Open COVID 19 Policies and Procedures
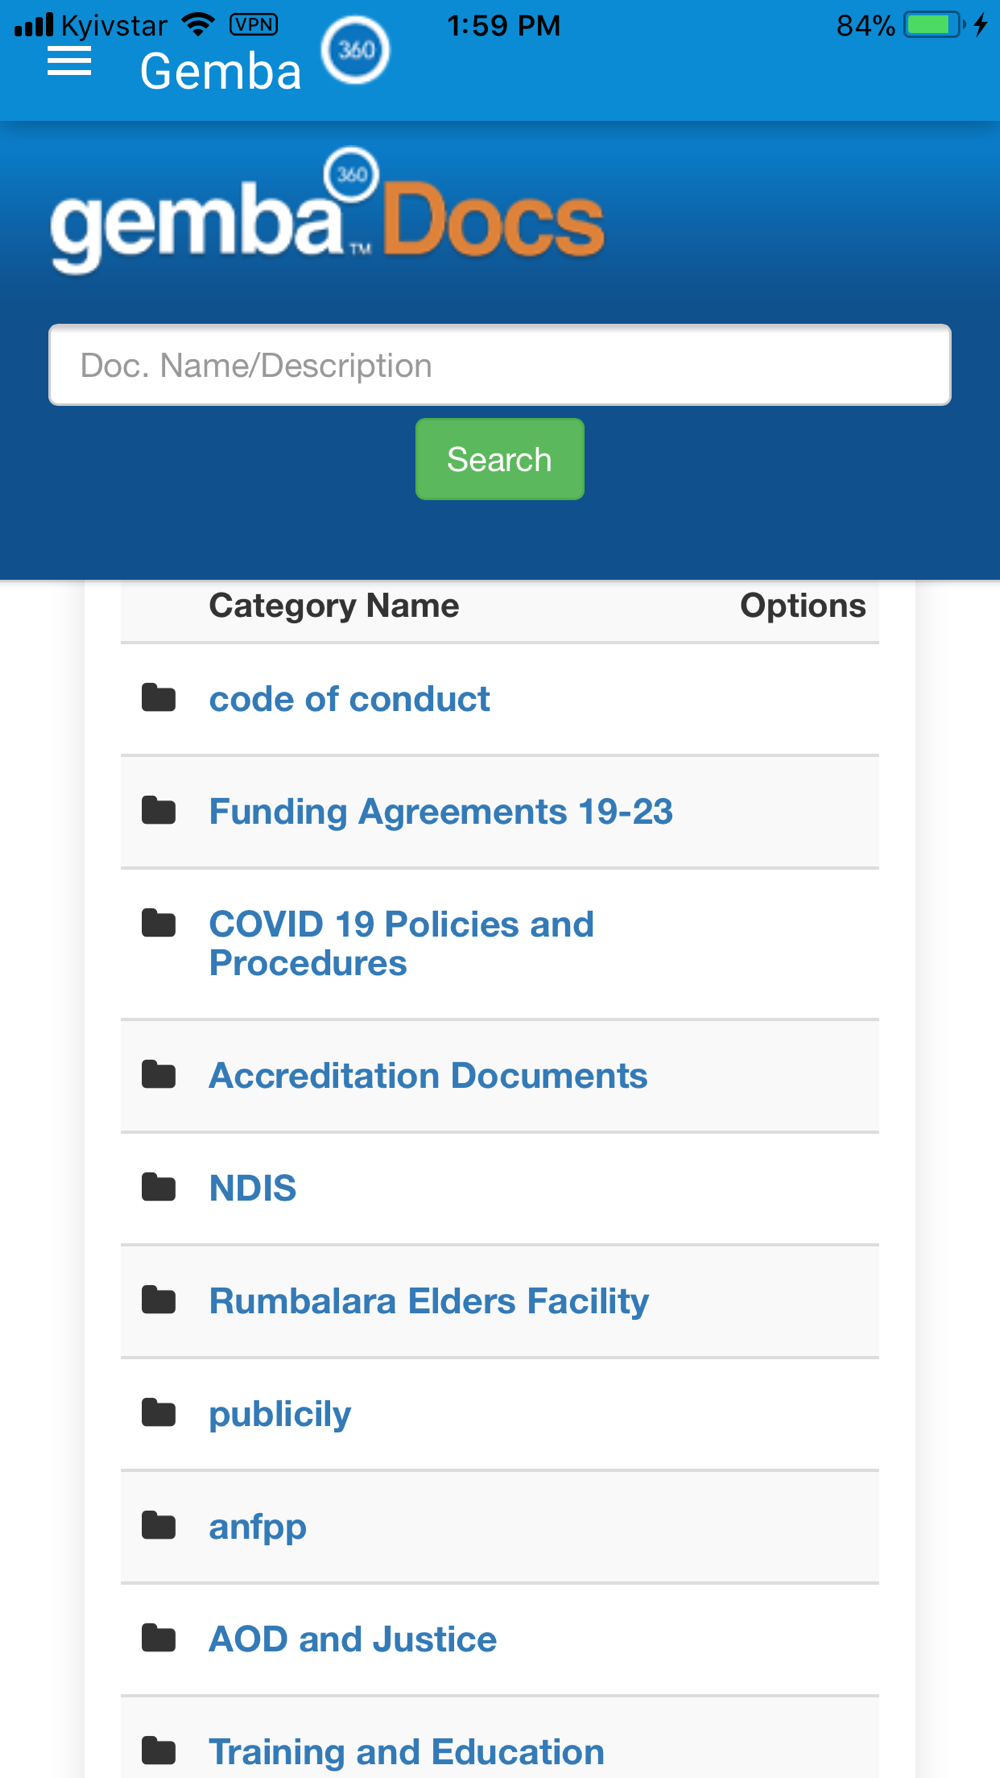The width and height of the screenshot is (1000, 1778). point(401,943)
